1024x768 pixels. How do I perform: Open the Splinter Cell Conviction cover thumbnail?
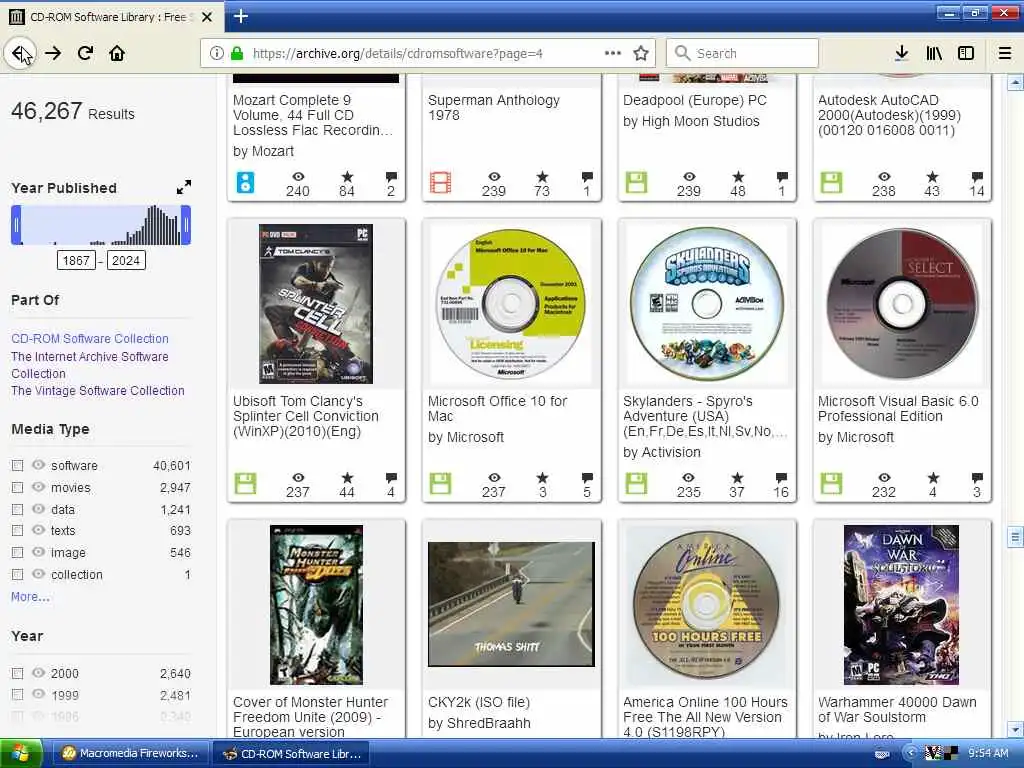pyautogui.click(x=316, y=304)
